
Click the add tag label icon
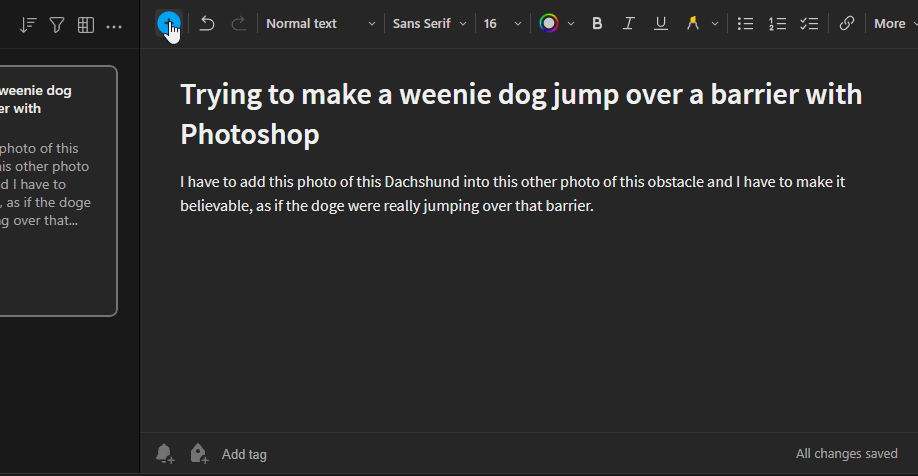(x=199, y=454)
